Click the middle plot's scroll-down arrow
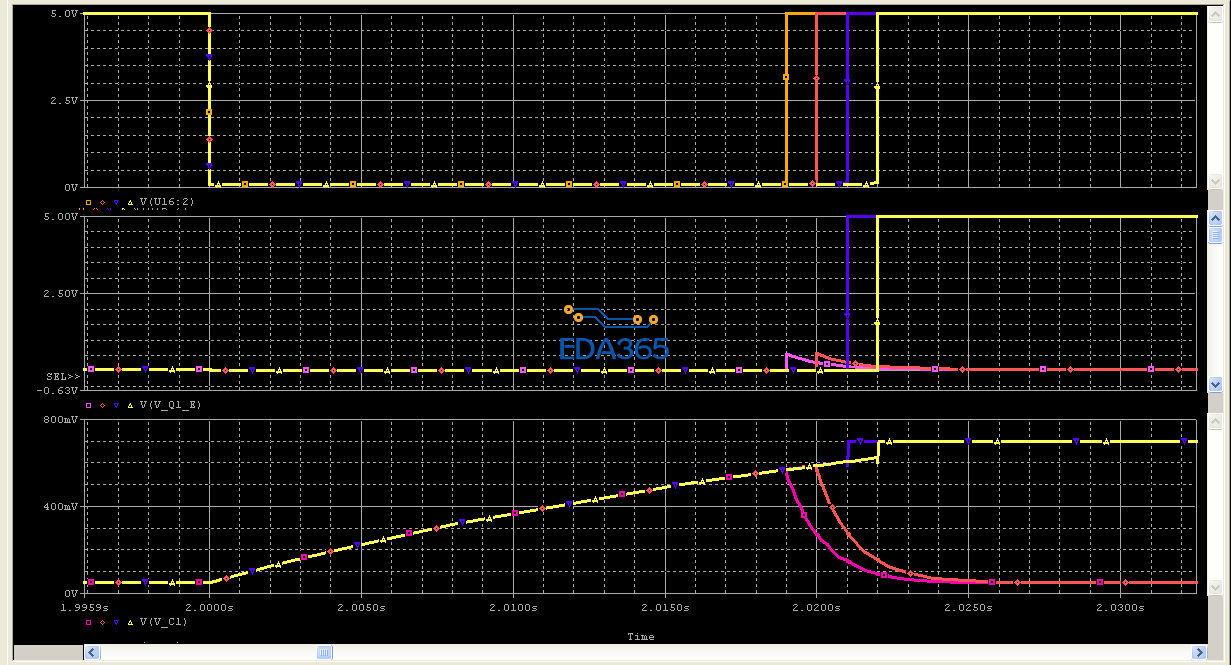The height and width of the screenshot is (665, 1231). pos(1215,384)
